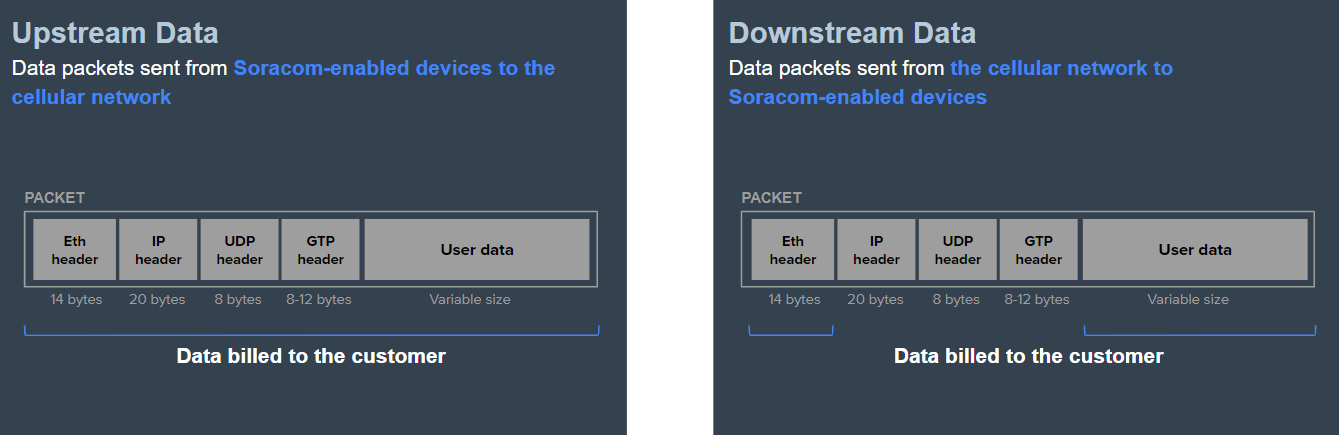The image size is (1339, 435).
Task: Select the downstream Eth header block
Action: pos(793,250)
